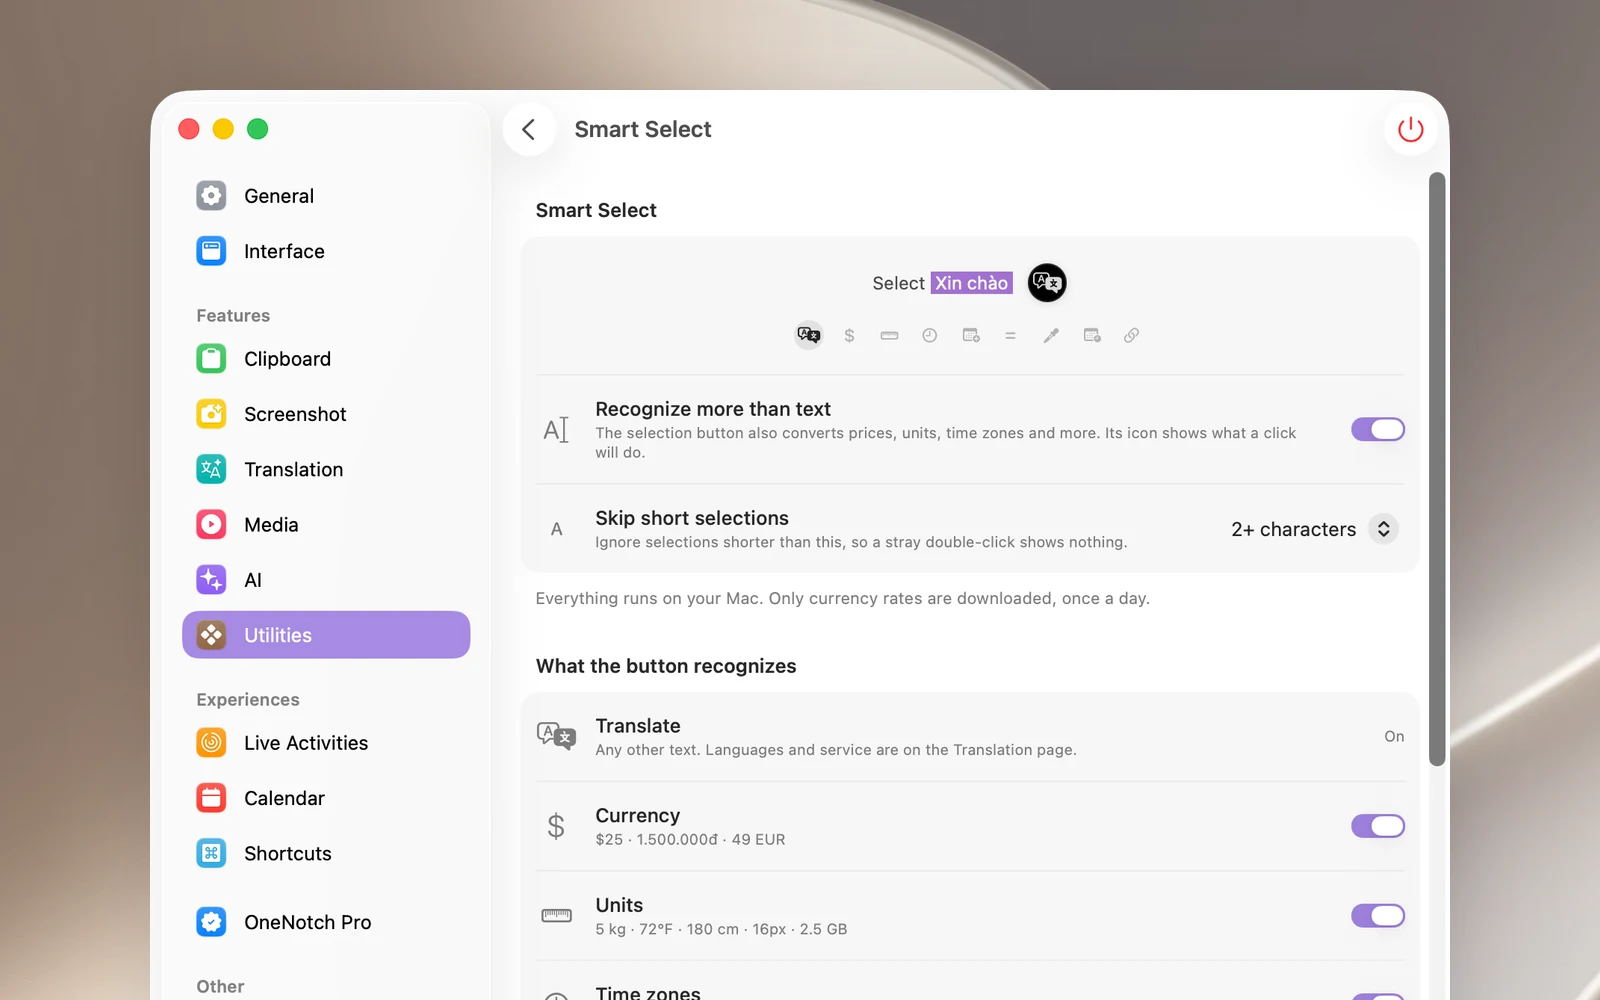Disable the Currency recognition switch

click(1378, 826)
